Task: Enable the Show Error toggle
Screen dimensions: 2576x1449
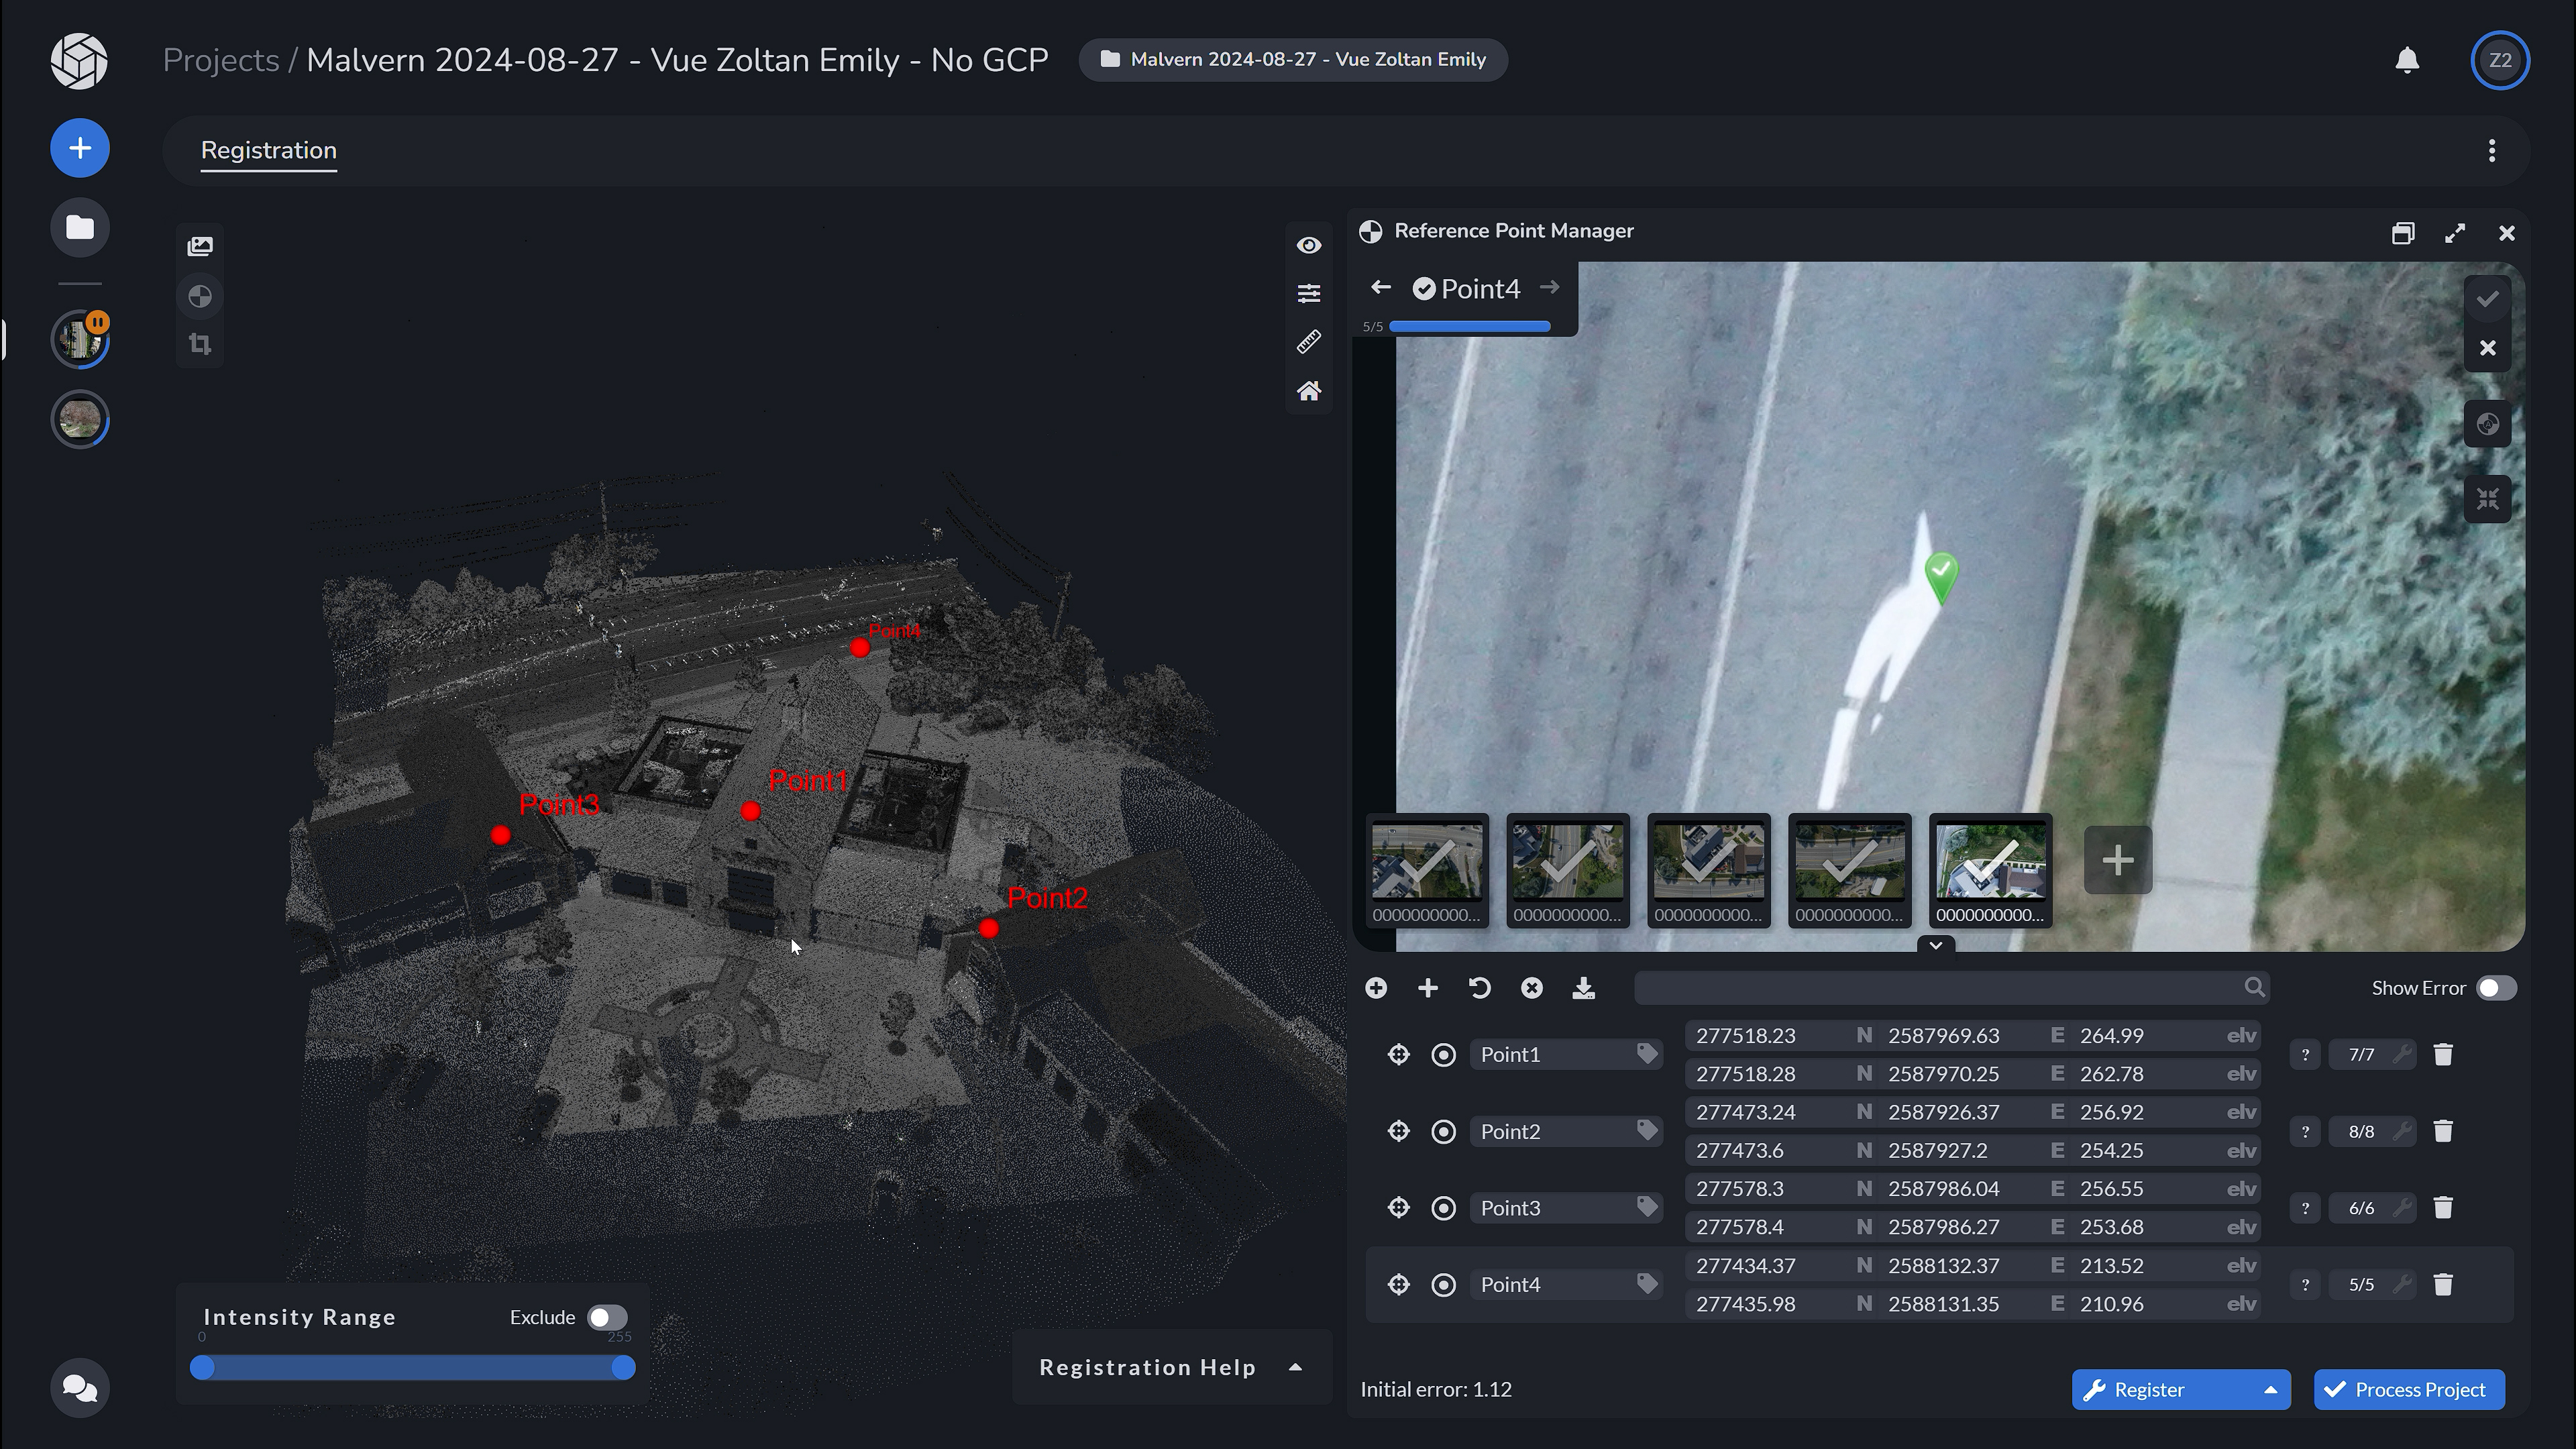Action: [2496, 987]
